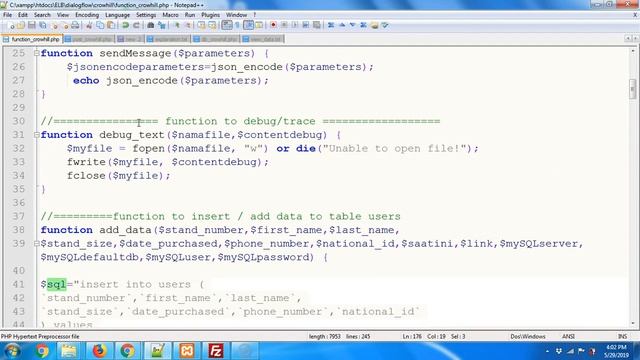Click the Redo toolbar icon
This screenshot has height=360, width=640.
(136, 25)
